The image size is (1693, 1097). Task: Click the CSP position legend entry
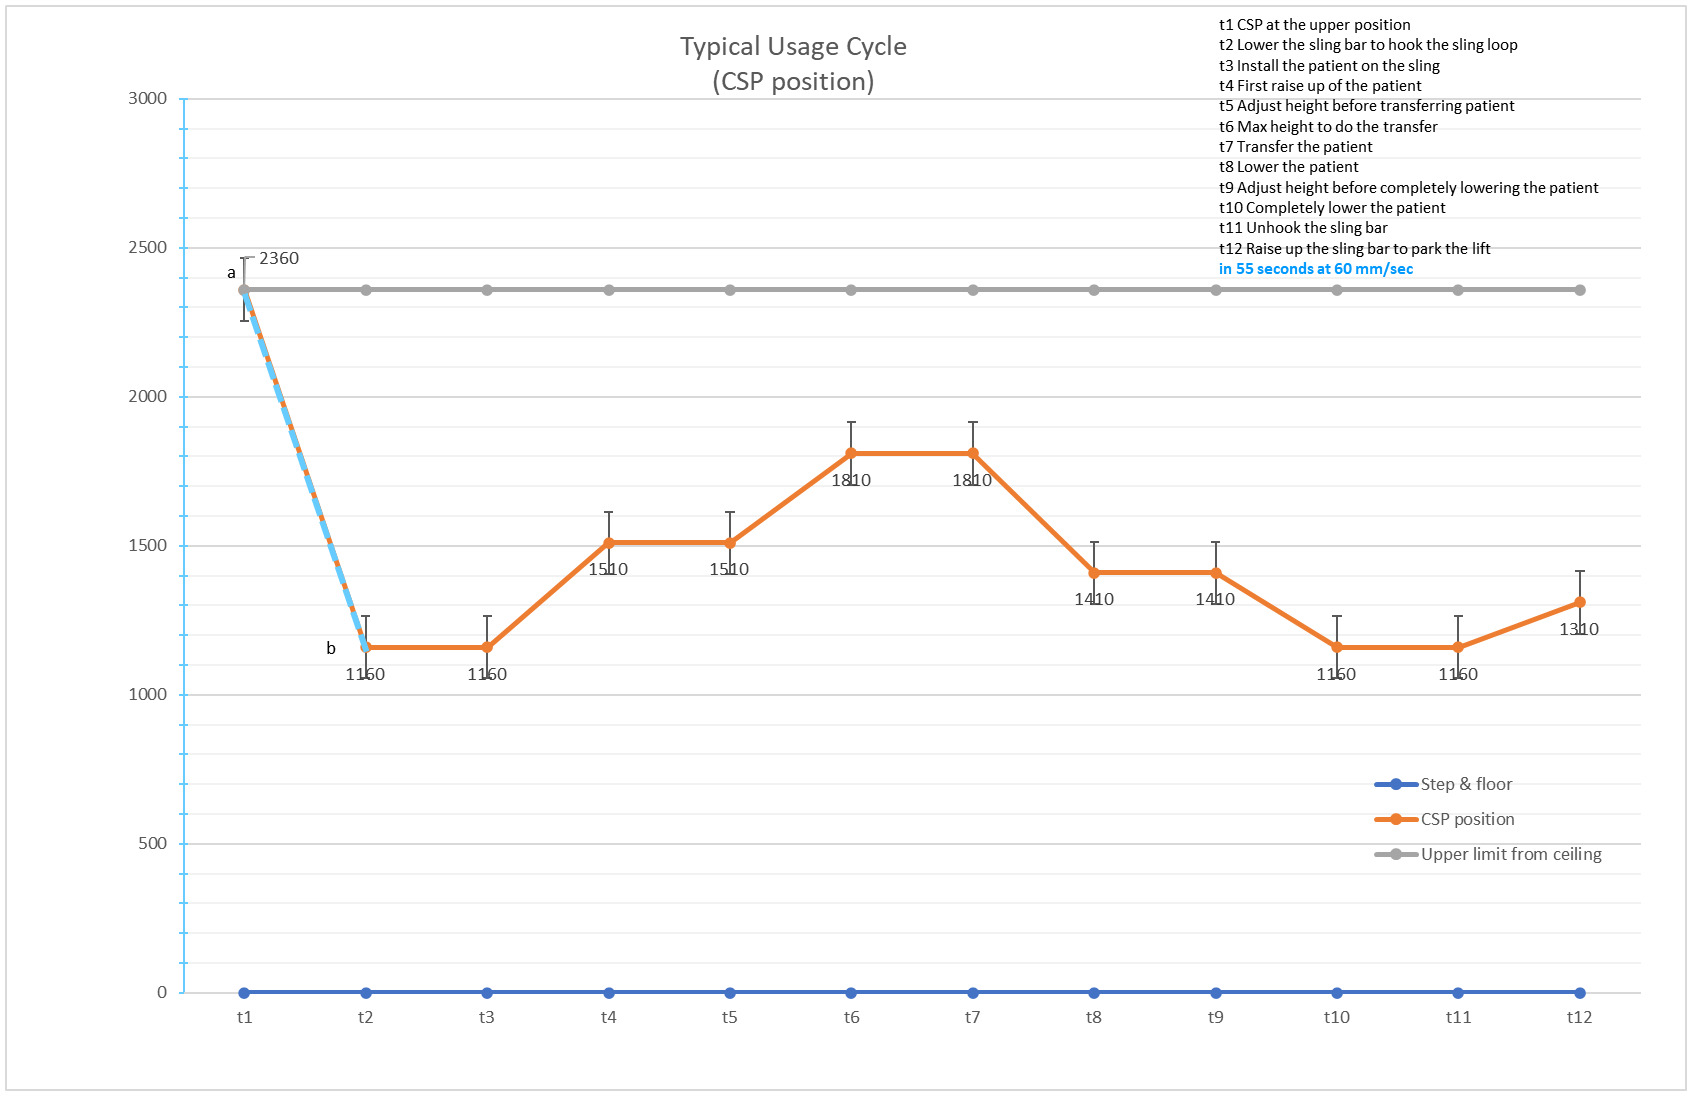[1445, 819]
